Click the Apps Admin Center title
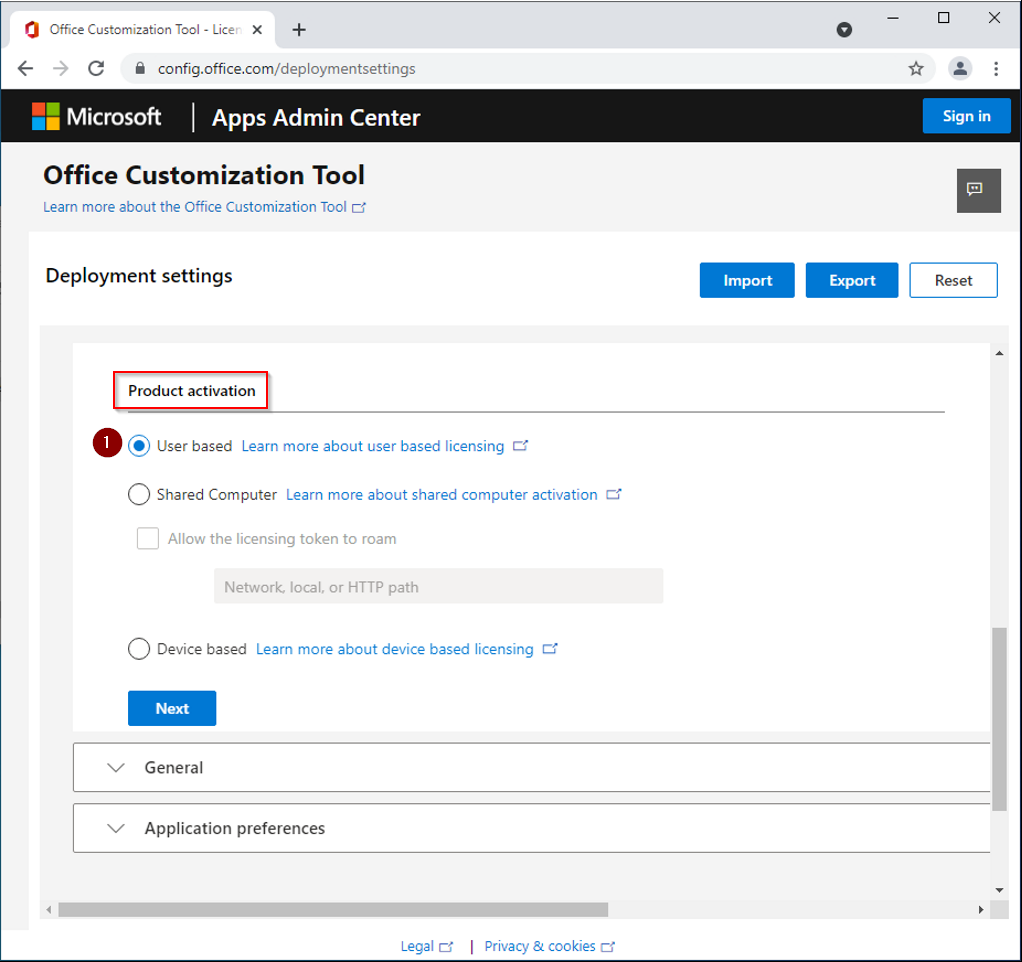Image resolution: width=1022 pixels, height=962 pixels. [316, 118]
